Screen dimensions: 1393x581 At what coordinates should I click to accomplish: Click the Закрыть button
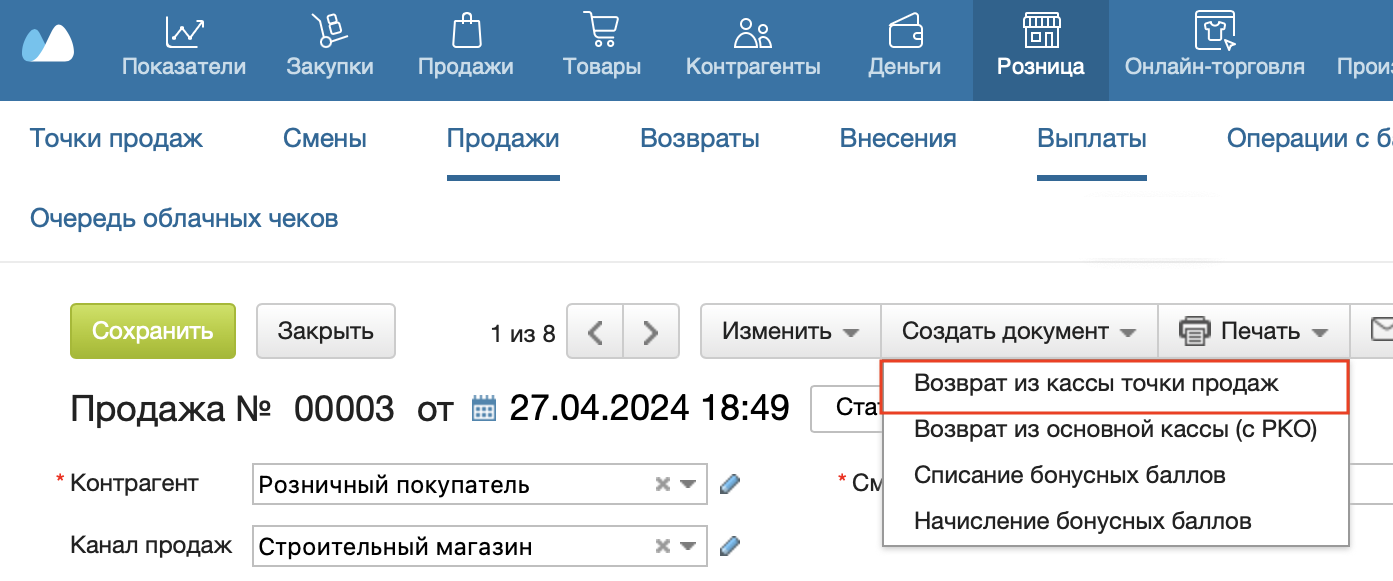(325, 331)
